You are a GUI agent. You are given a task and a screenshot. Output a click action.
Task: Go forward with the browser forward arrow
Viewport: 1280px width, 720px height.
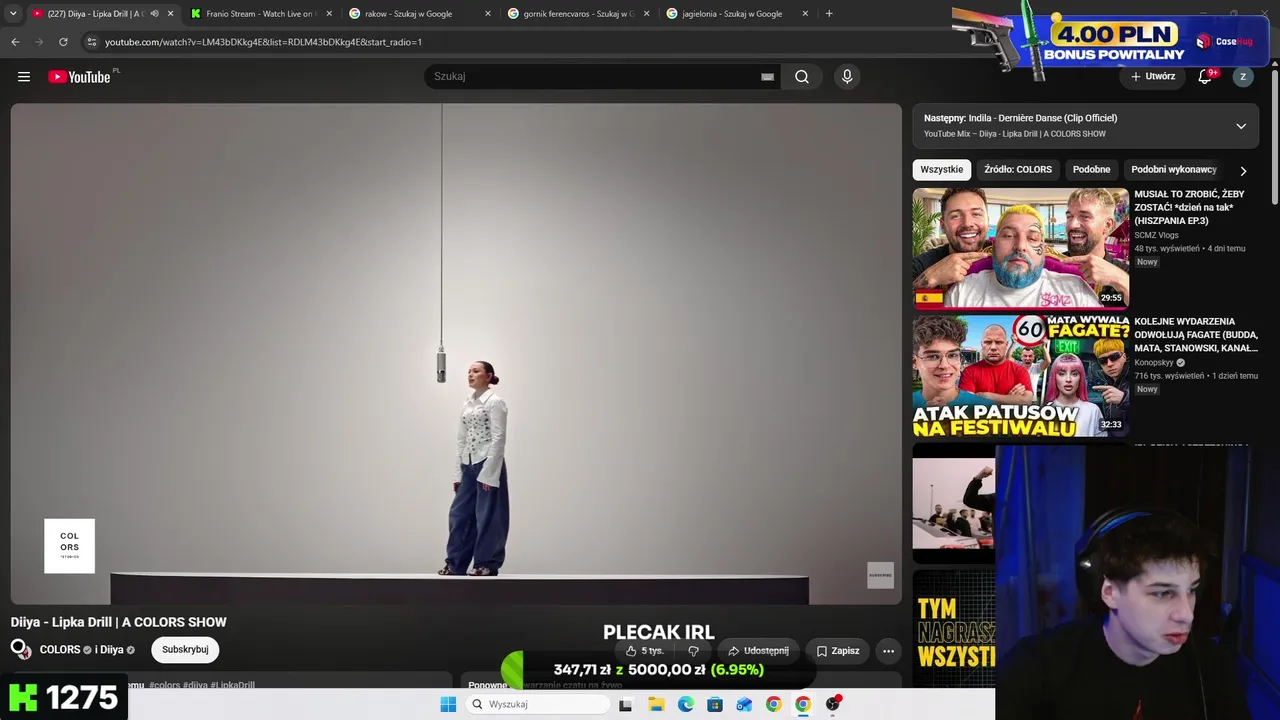point(39,42)
